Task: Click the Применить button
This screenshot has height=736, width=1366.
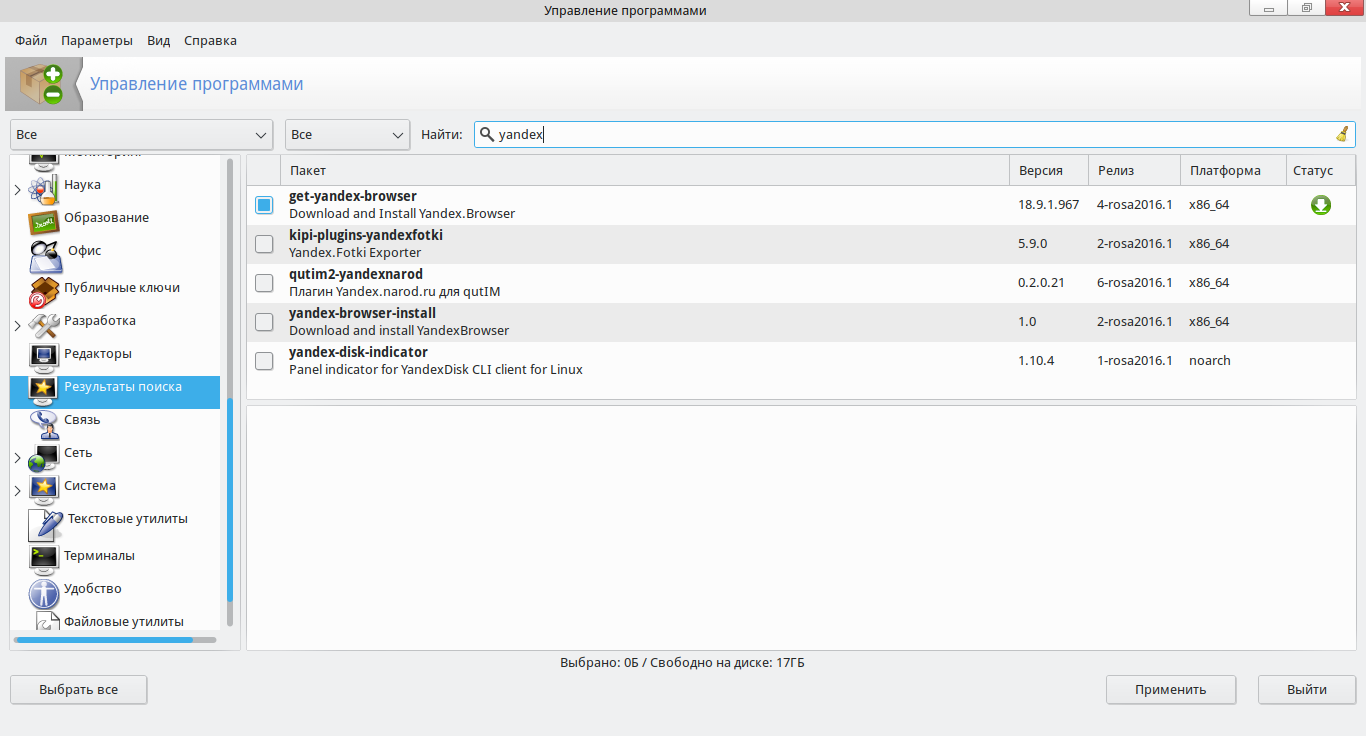Action: click(1171, 690)
